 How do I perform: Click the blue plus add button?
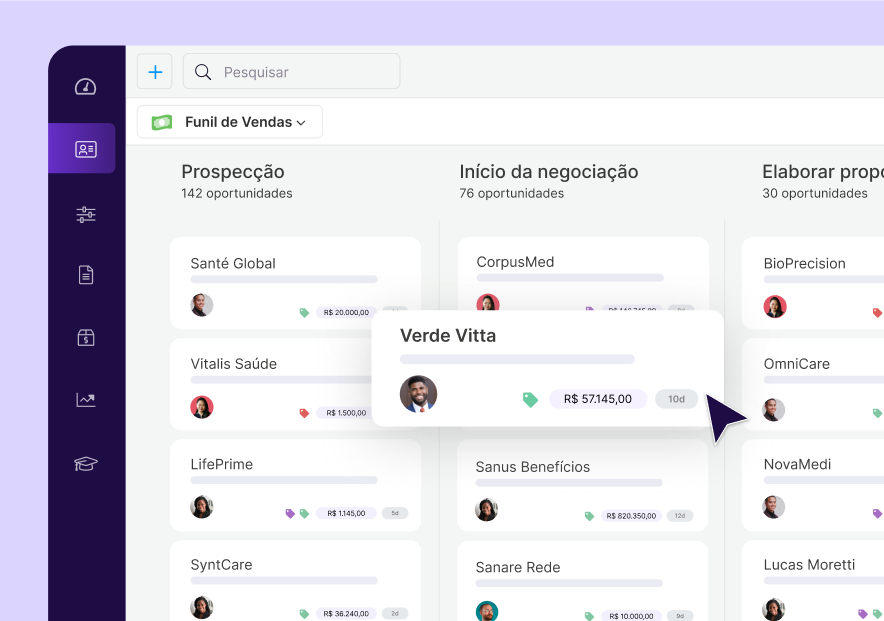[x=154, y=72]
